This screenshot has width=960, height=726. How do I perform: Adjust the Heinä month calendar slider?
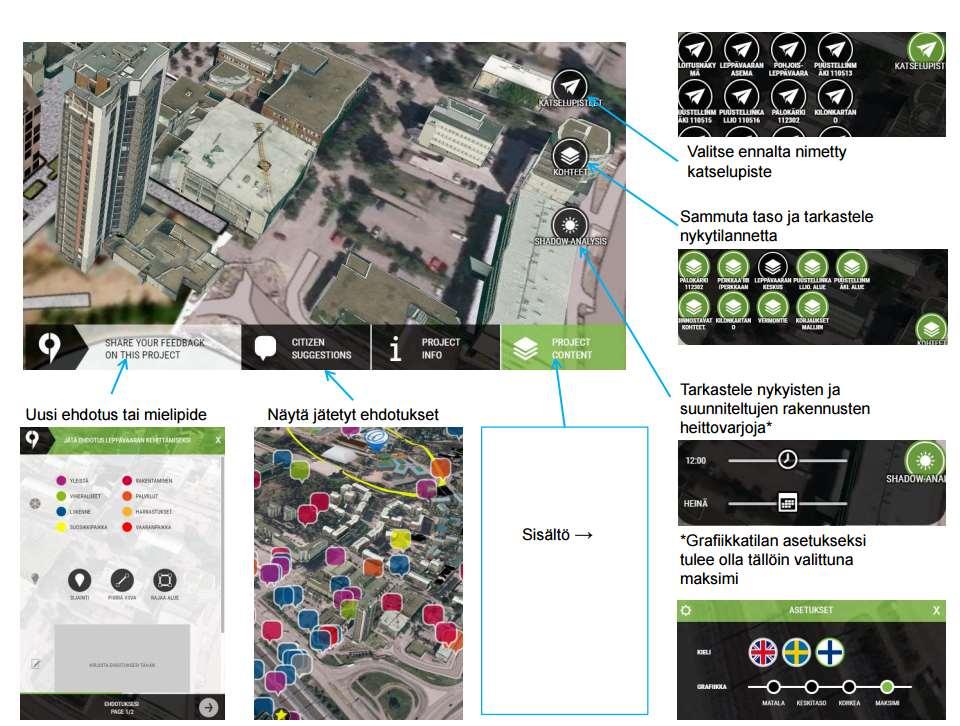(787, 503)
